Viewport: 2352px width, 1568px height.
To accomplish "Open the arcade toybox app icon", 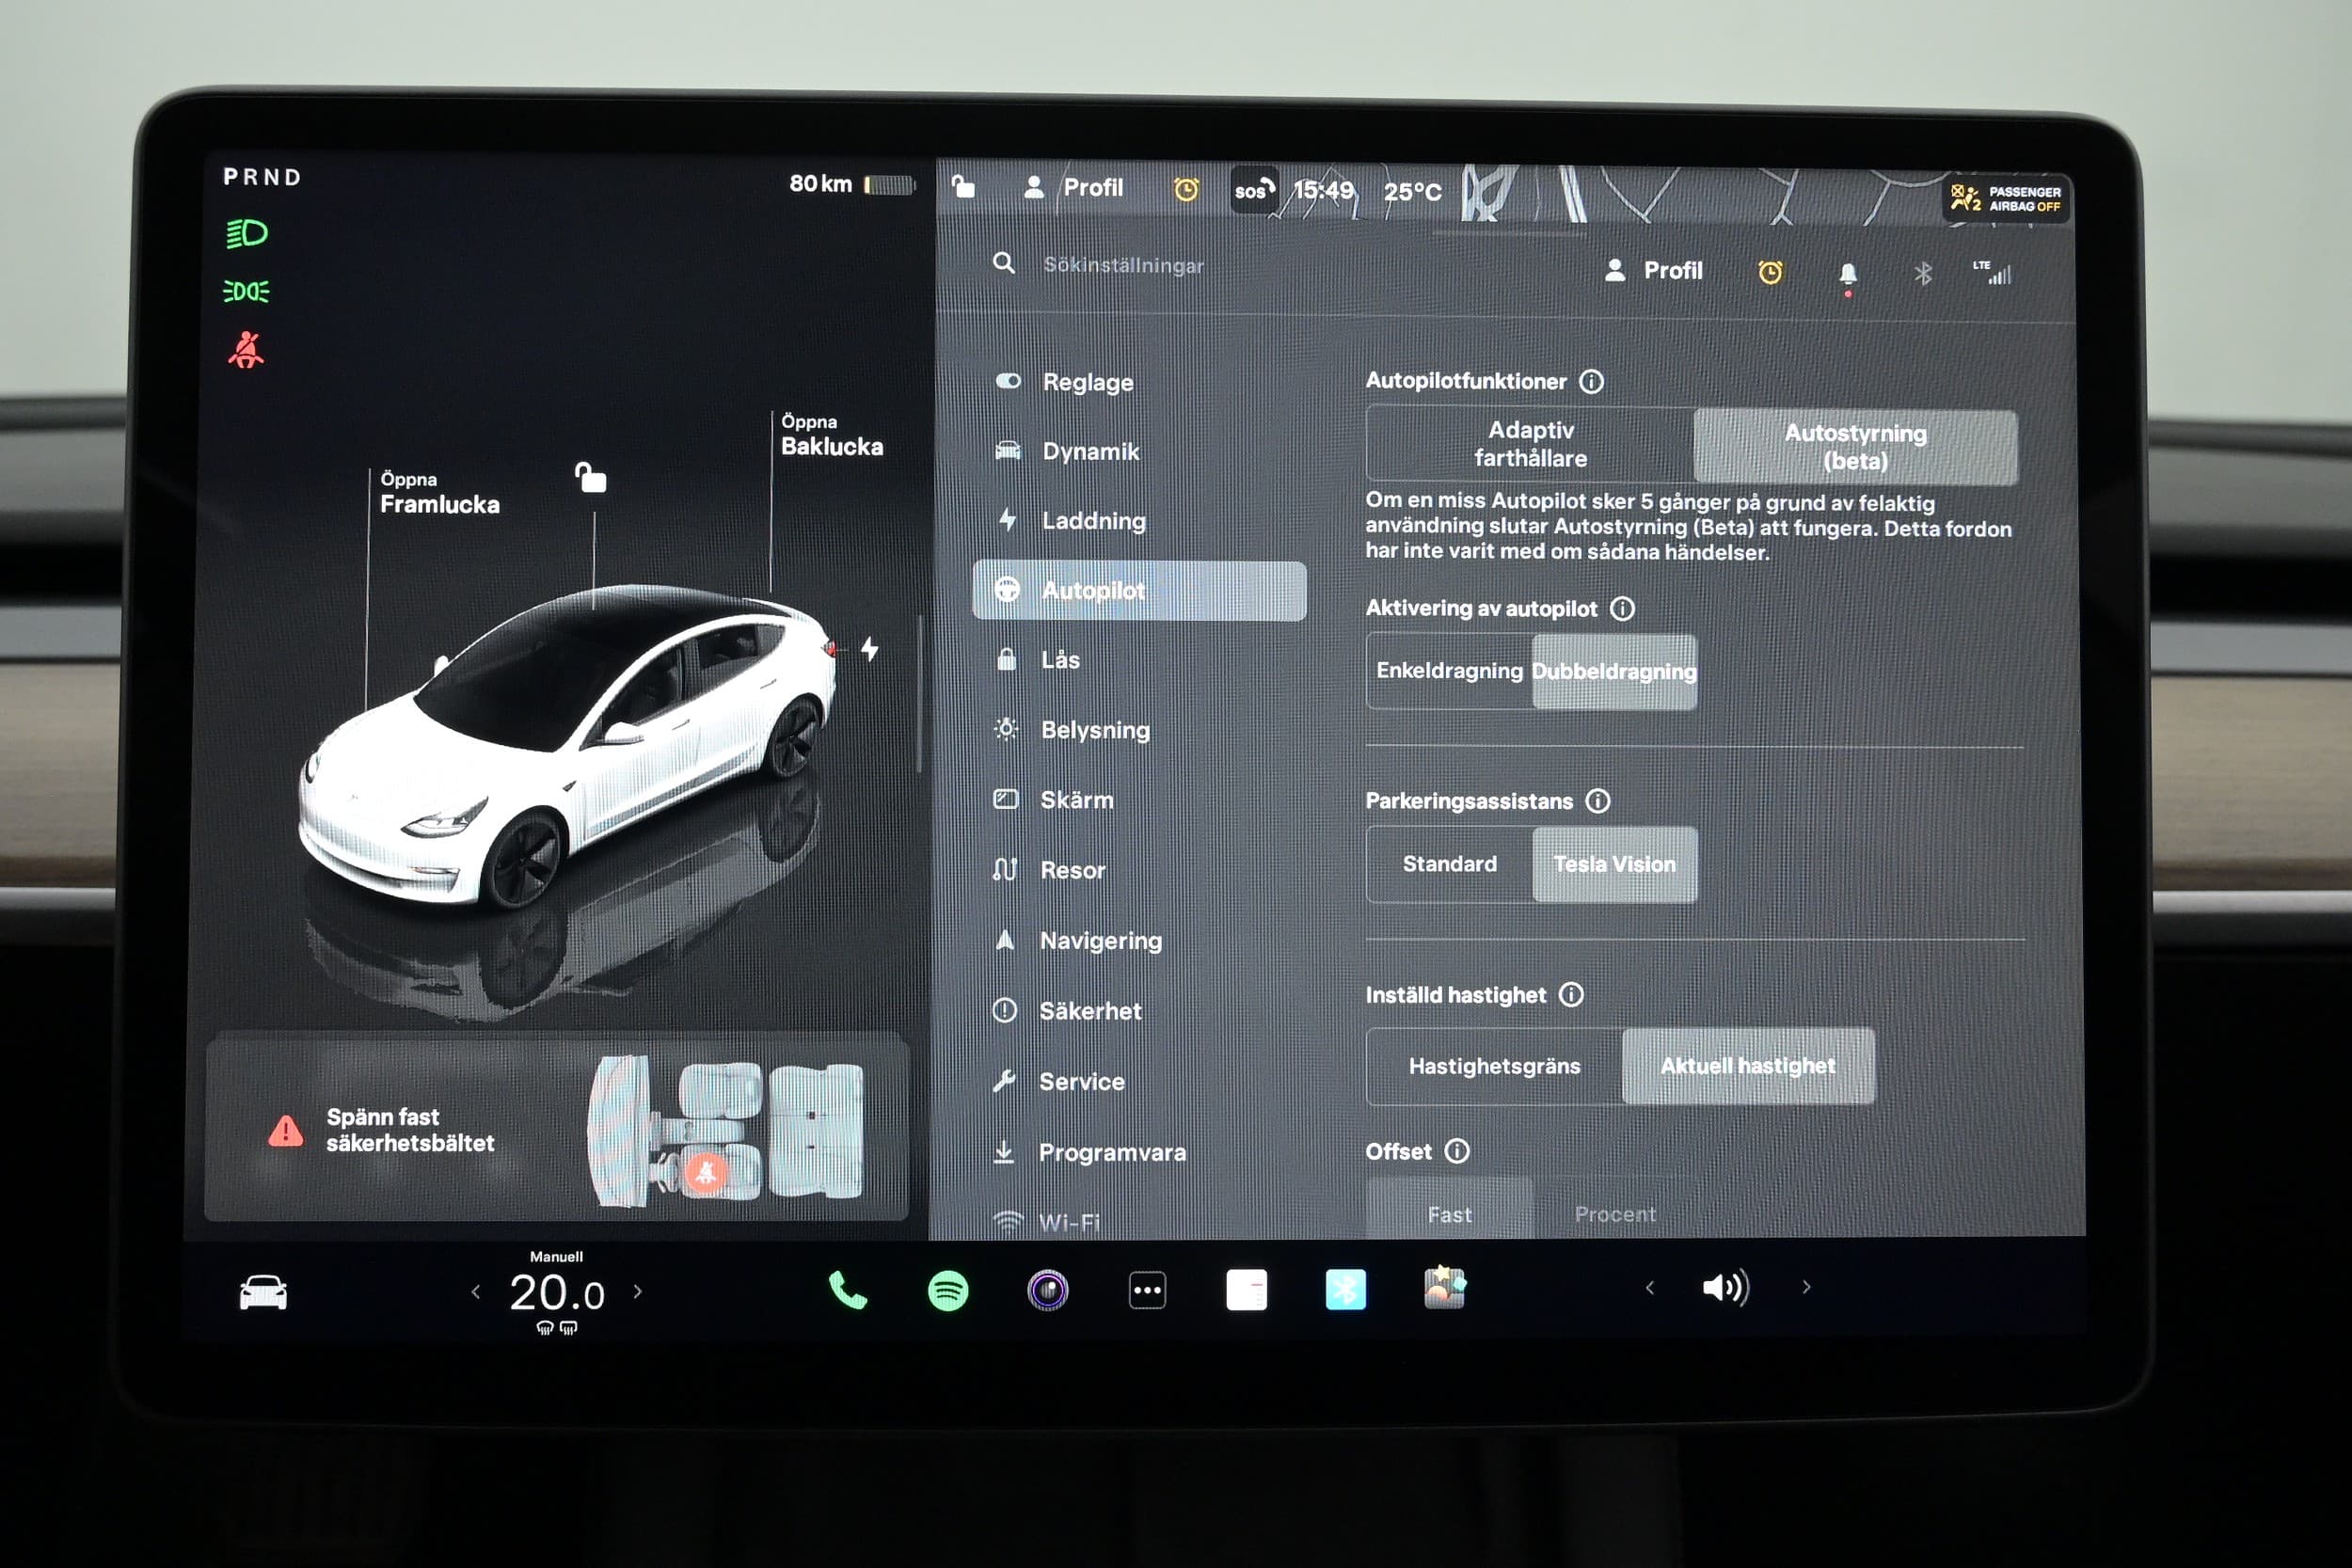I will pos(1444,1288).
